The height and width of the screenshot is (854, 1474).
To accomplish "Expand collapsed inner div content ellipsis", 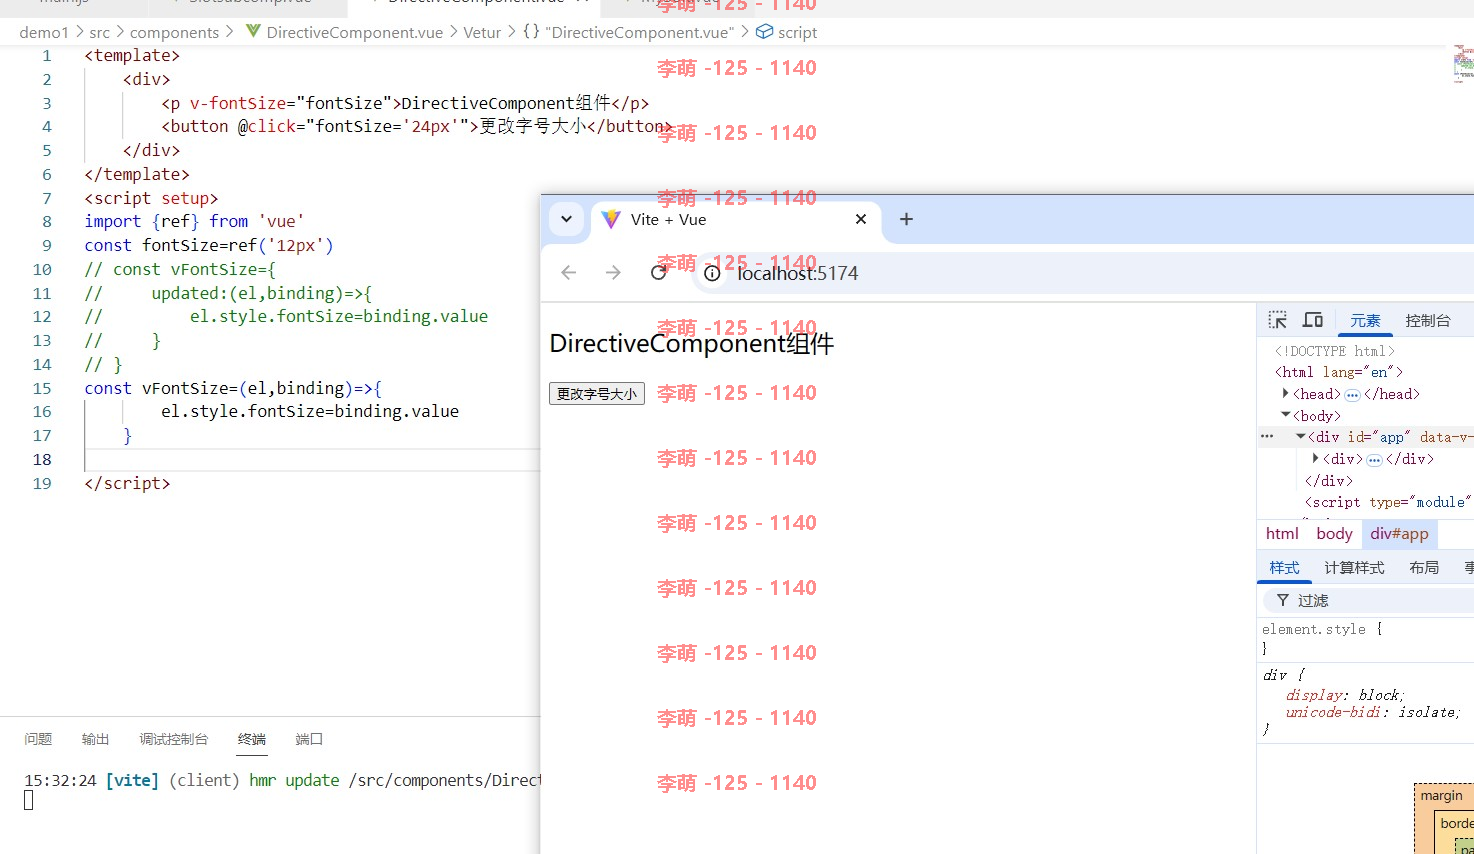I will click(1374, 460).
